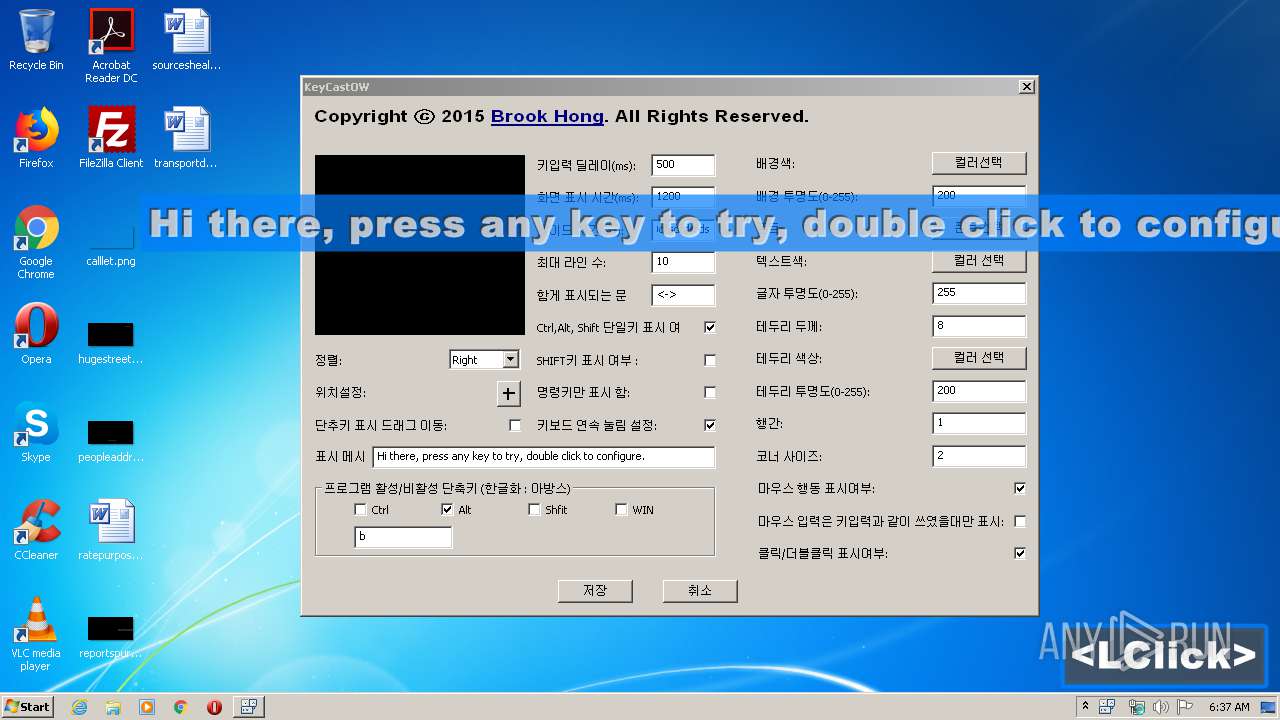Viewport: 1280px width, 720px height.
Task: Expand the 정렬 Right alignment dropdown
Action: click(510, 360)
